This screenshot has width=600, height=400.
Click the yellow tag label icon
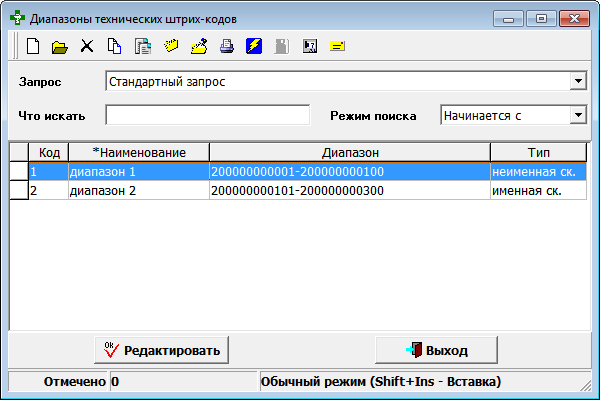point(171,46)
